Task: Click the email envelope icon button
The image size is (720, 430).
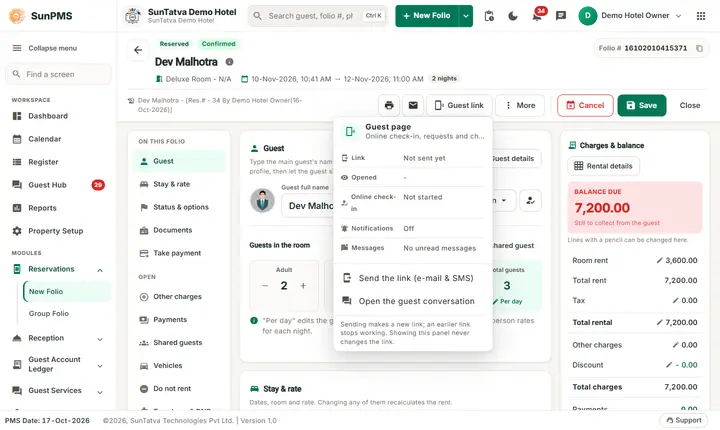Action: pos(413,105)
